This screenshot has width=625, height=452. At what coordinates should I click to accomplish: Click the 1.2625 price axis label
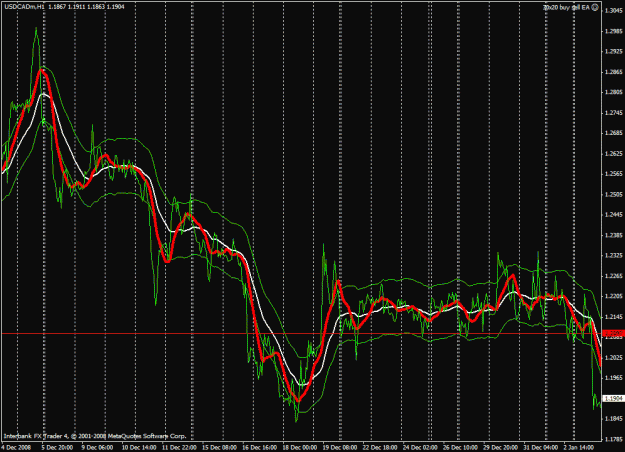(614, 153)
